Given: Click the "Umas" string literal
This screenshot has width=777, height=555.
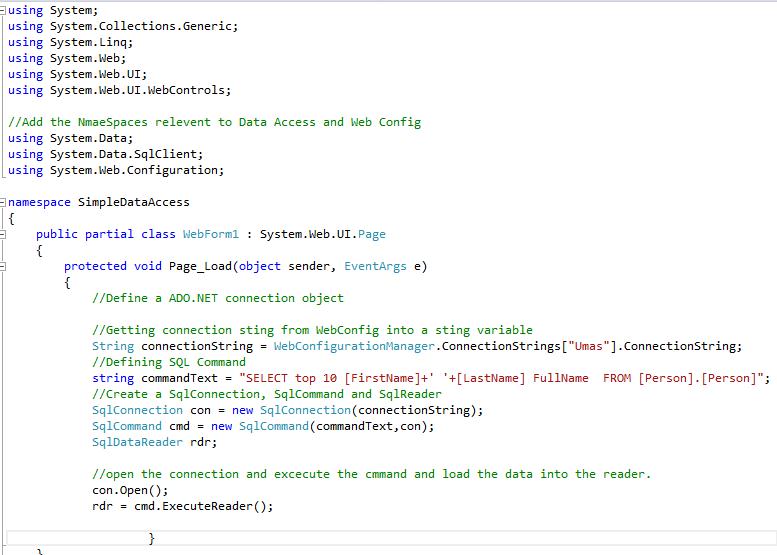Looking at the screenshot, I should (588, 346).
